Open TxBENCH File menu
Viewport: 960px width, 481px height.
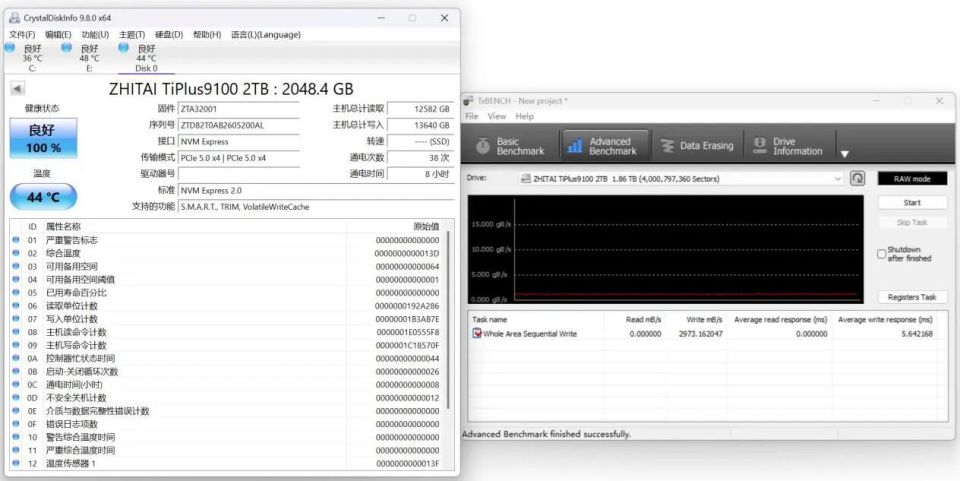coord(471,116)
